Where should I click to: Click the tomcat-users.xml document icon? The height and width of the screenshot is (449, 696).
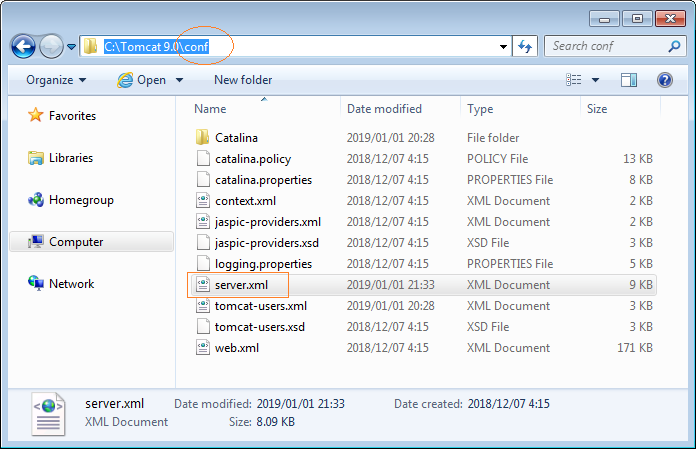pyautogui.click(x=203, y=305)
